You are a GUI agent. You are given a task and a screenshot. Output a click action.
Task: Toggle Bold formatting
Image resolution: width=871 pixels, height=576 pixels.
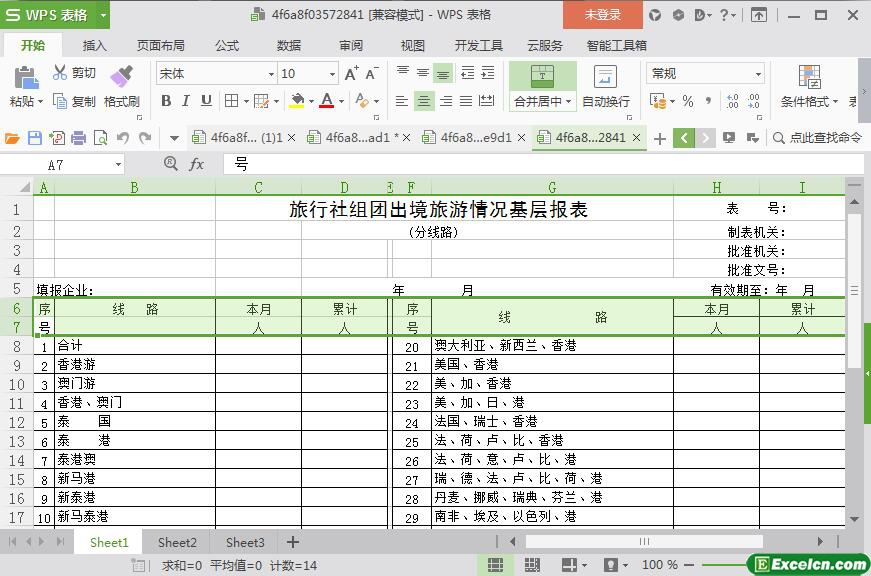[x=166, y=101]
